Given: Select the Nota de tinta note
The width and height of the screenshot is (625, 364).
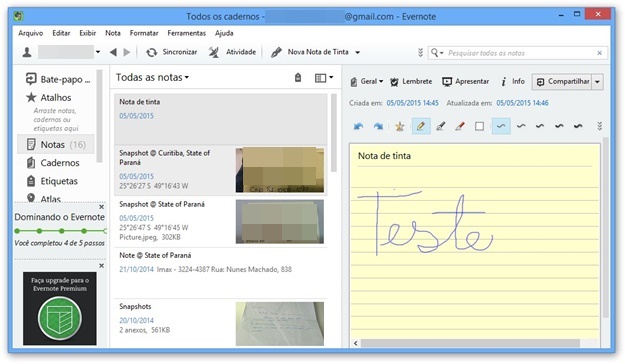Looking at the screenshot, I should point(221,119).
